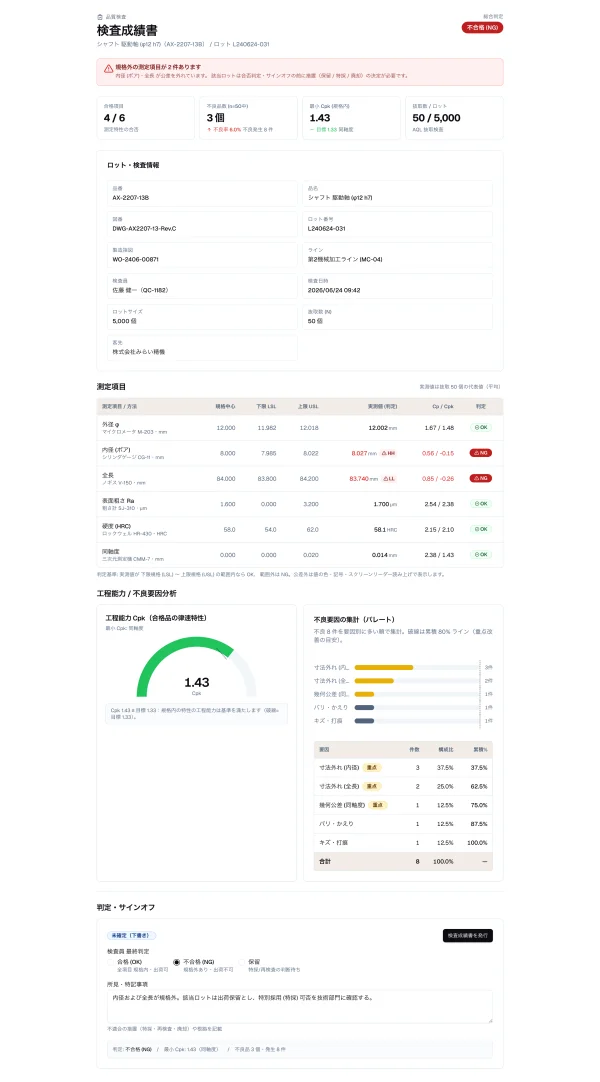Image resolution: width=600 pixels, height=1082 pixels.
Task: Click the yellow 寸法外れ (内径) Pareto bar
Action: tap(383, 667)
